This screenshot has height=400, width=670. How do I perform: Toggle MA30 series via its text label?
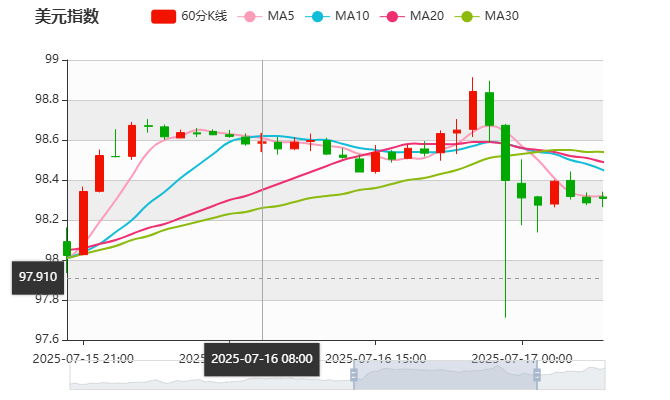pos(501,16)
